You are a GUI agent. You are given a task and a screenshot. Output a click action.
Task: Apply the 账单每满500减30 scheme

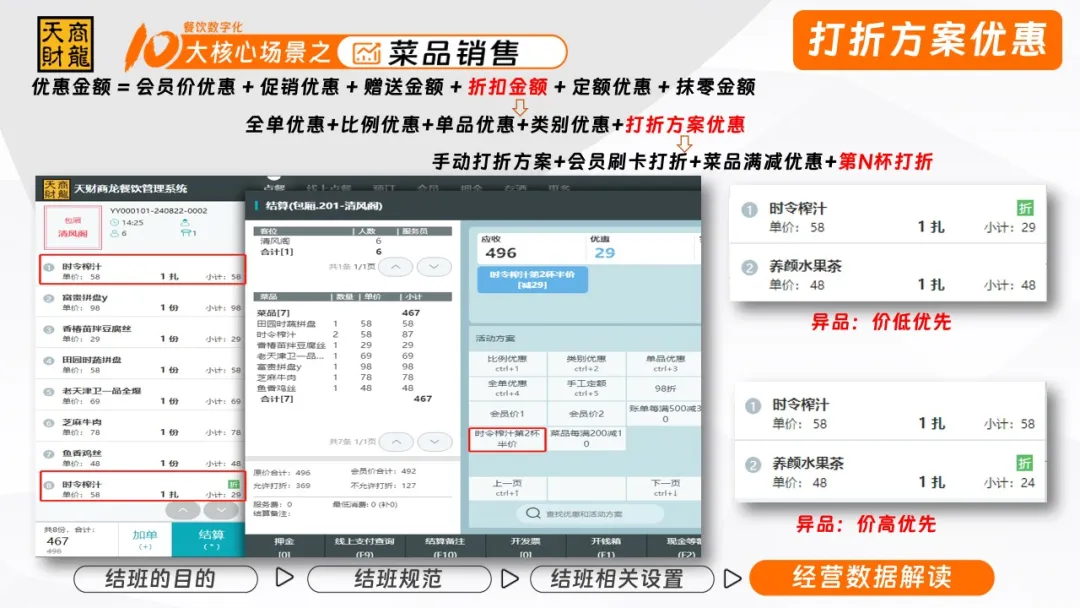[665, 413]
